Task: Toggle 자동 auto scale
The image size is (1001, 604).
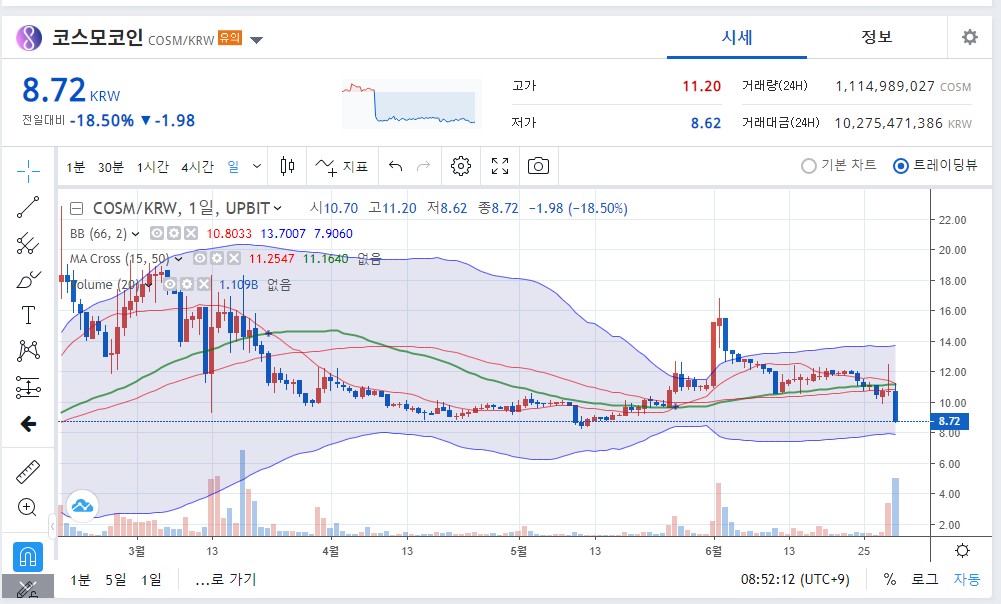Action: click(967, 579)
